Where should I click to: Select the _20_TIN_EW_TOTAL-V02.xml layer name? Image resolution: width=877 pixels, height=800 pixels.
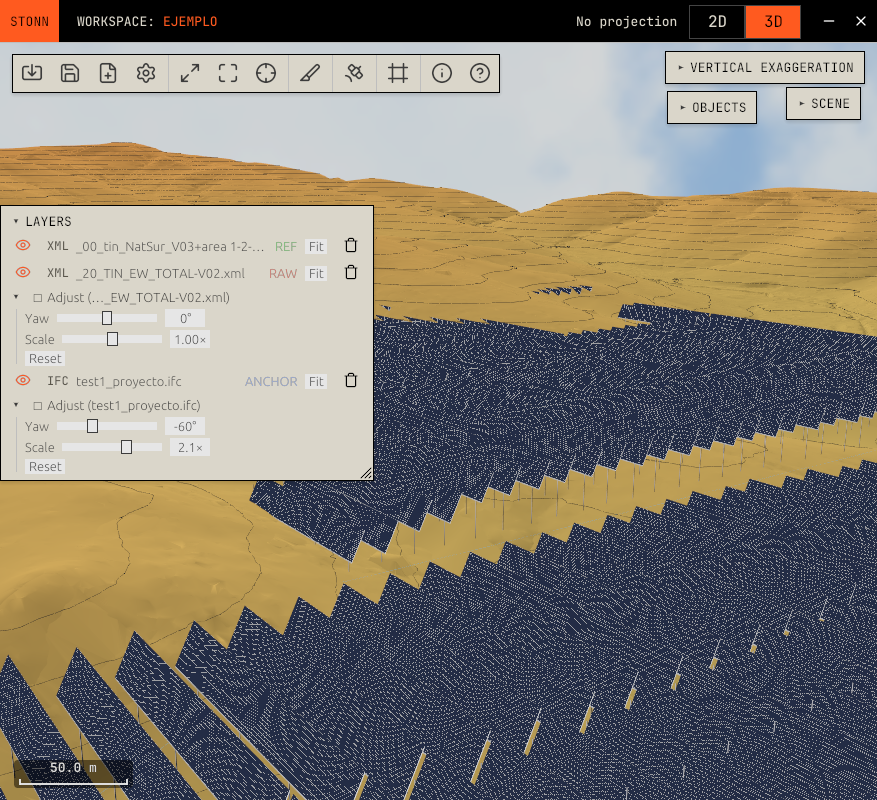point(160,274)
